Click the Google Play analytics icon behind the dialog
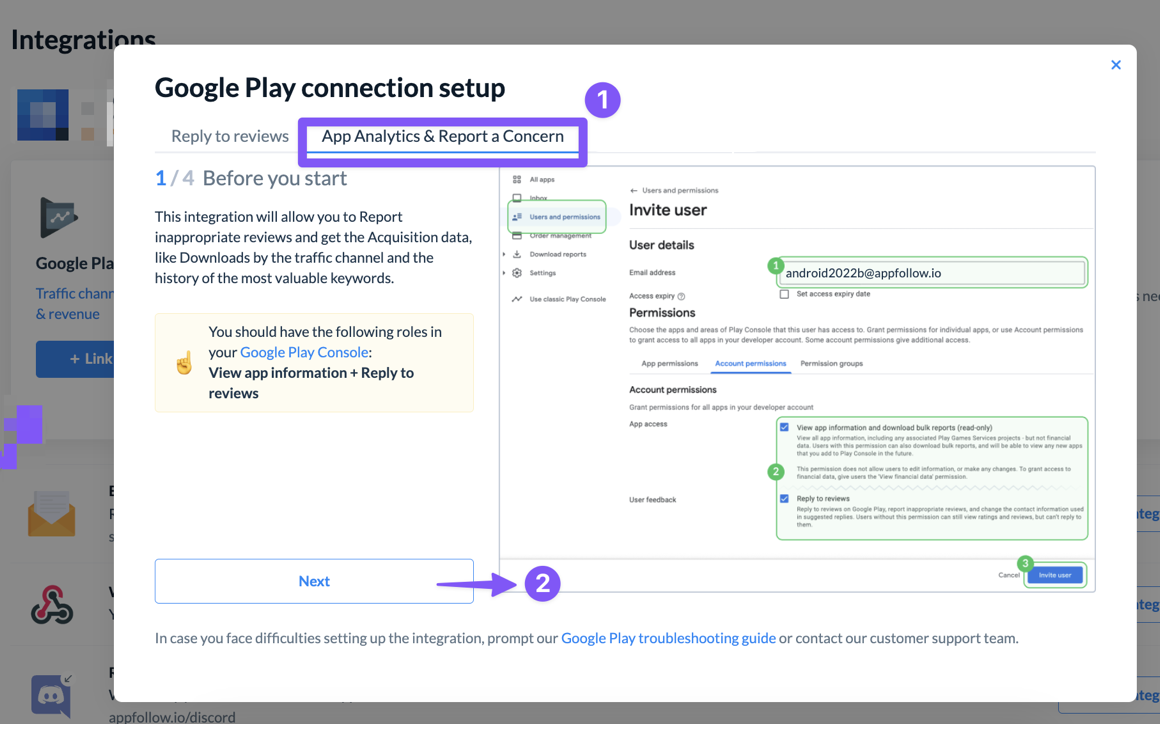 point(58,217)
